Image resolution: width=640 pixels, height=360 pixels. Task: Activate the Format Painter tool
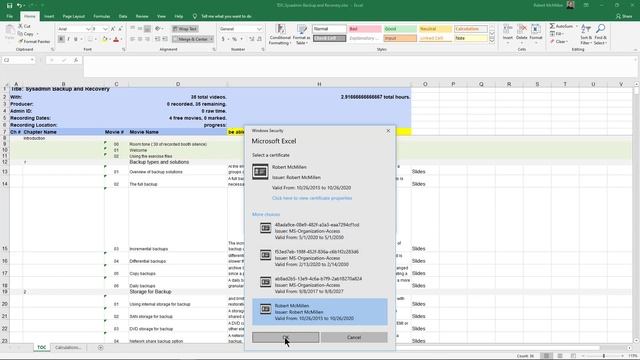(x=34, y=41)
